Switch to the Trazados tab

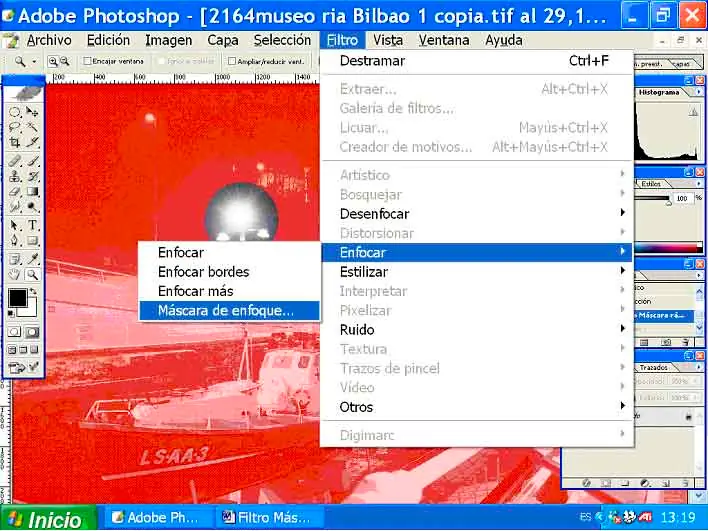tap(653, 368)
